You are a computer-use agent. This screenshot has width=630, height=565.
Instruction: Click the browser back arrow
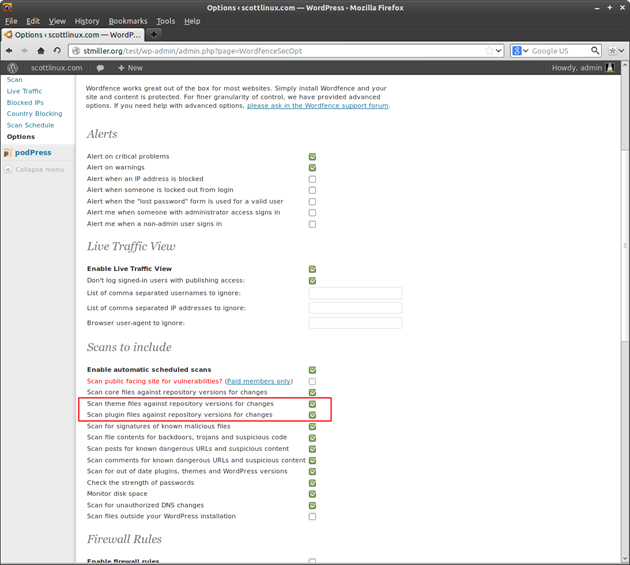pos(10,50)
